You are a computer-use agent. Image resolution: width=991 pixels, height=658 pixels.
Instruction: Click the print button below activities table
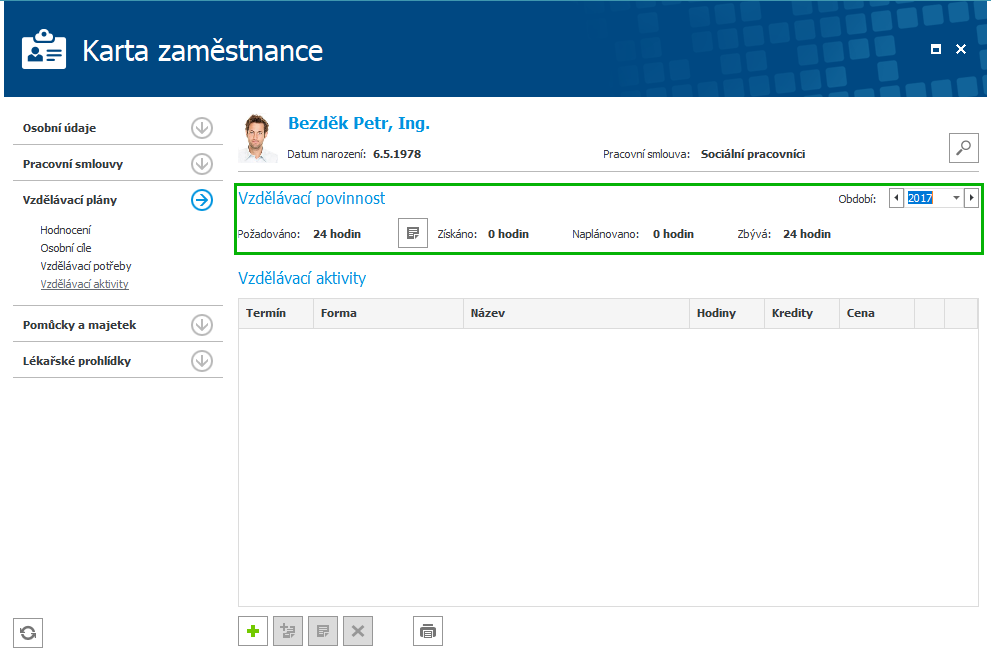[428, 631]
